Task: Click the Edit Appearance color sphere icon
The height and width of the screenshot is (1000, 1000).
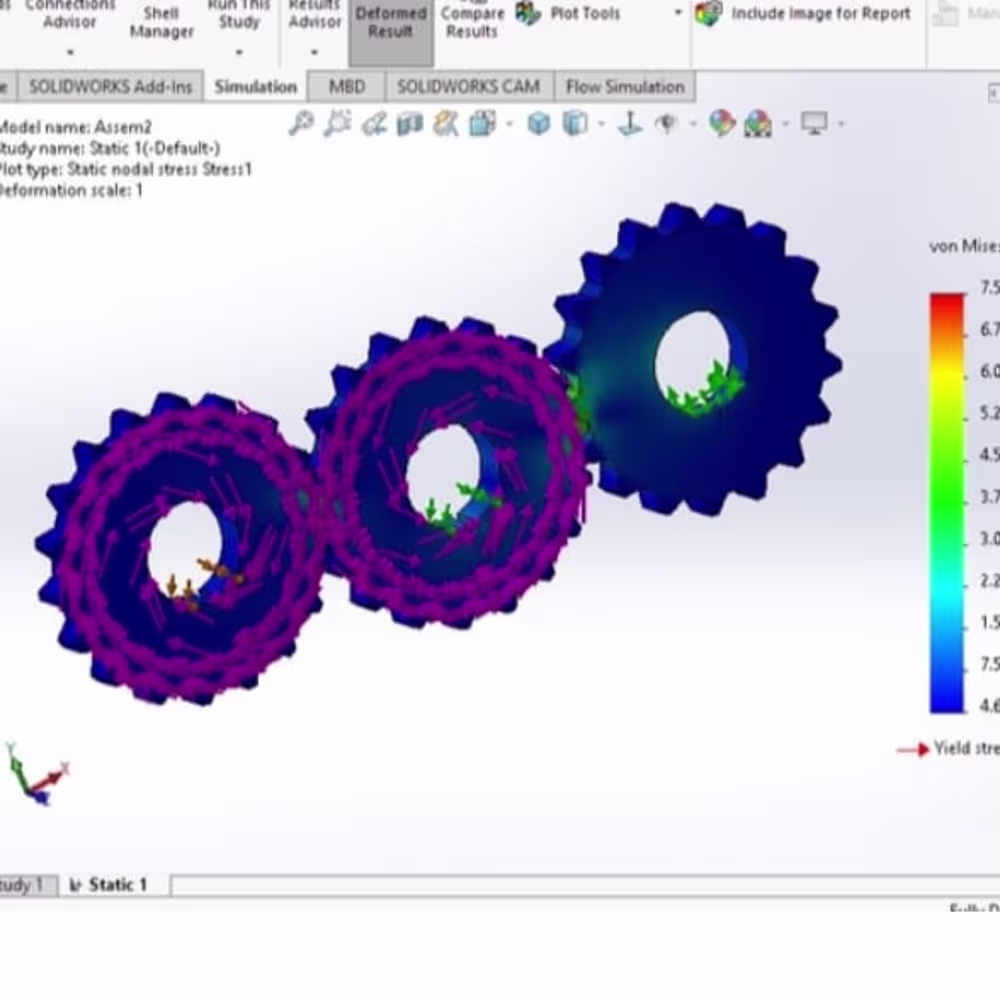Action: (x=722, y=123)
